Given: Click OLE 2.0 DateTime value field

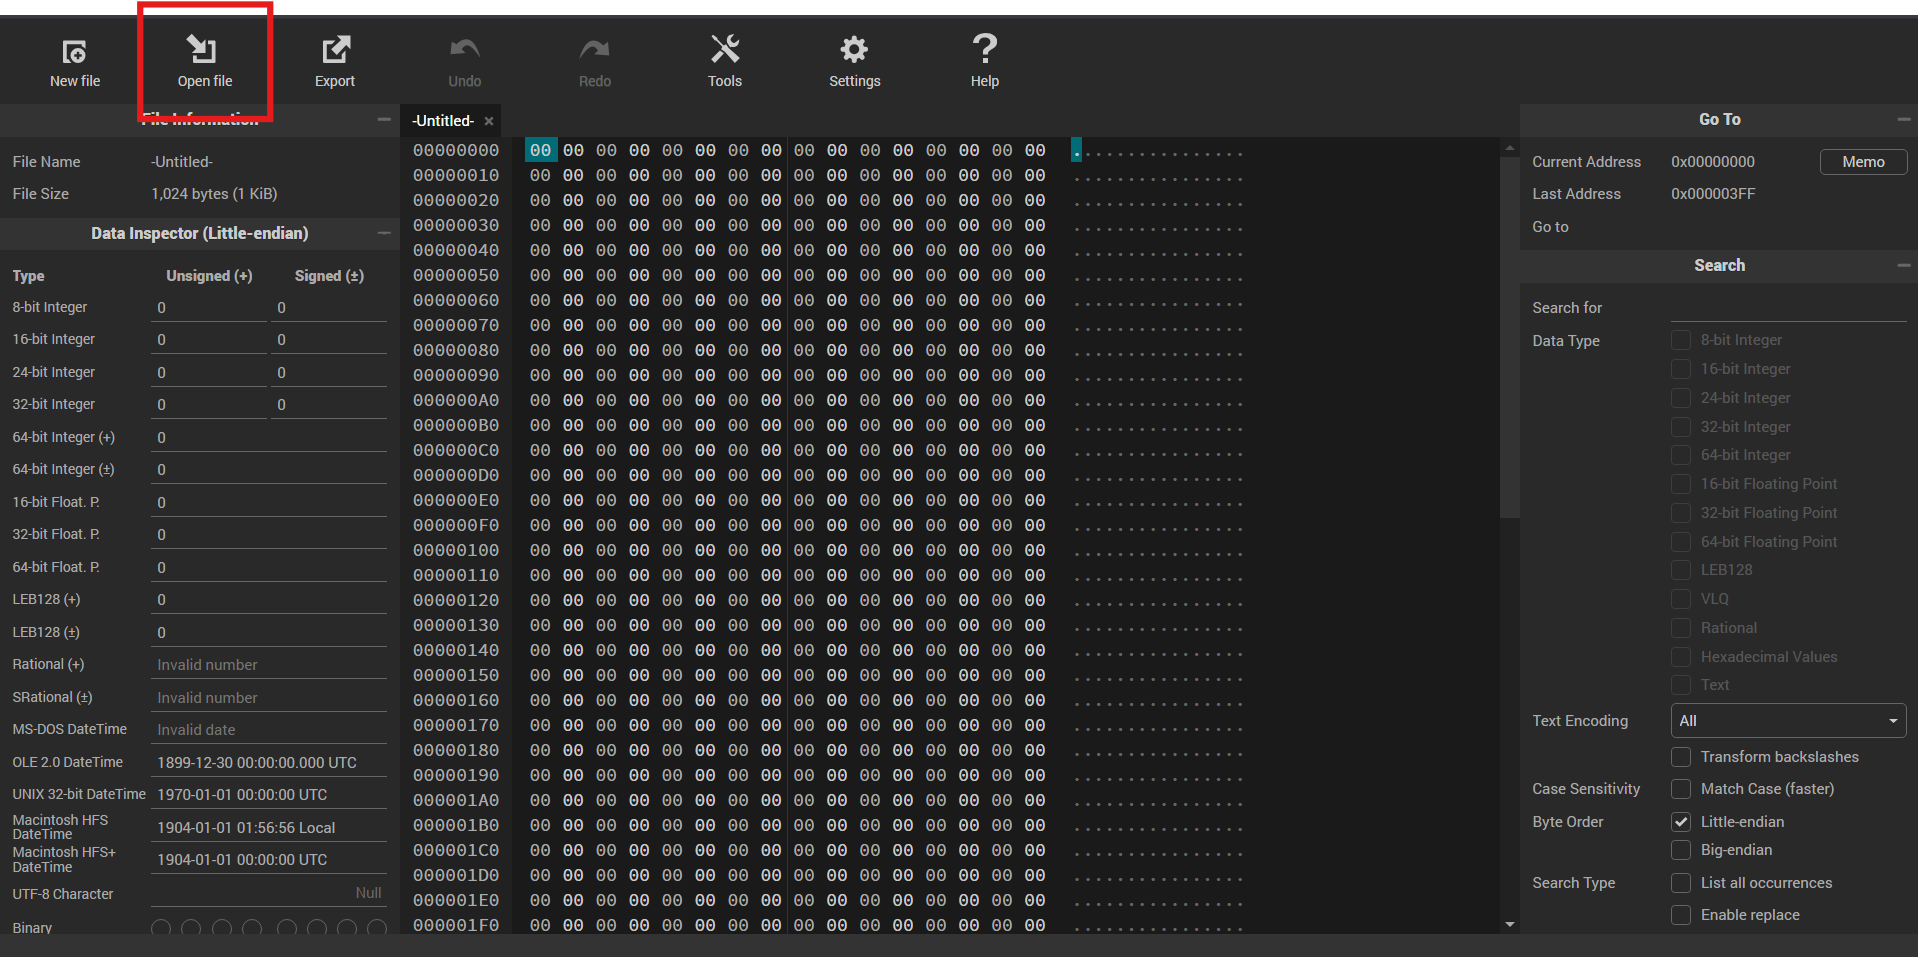Looking at the screenshot, I should (268, 763).
